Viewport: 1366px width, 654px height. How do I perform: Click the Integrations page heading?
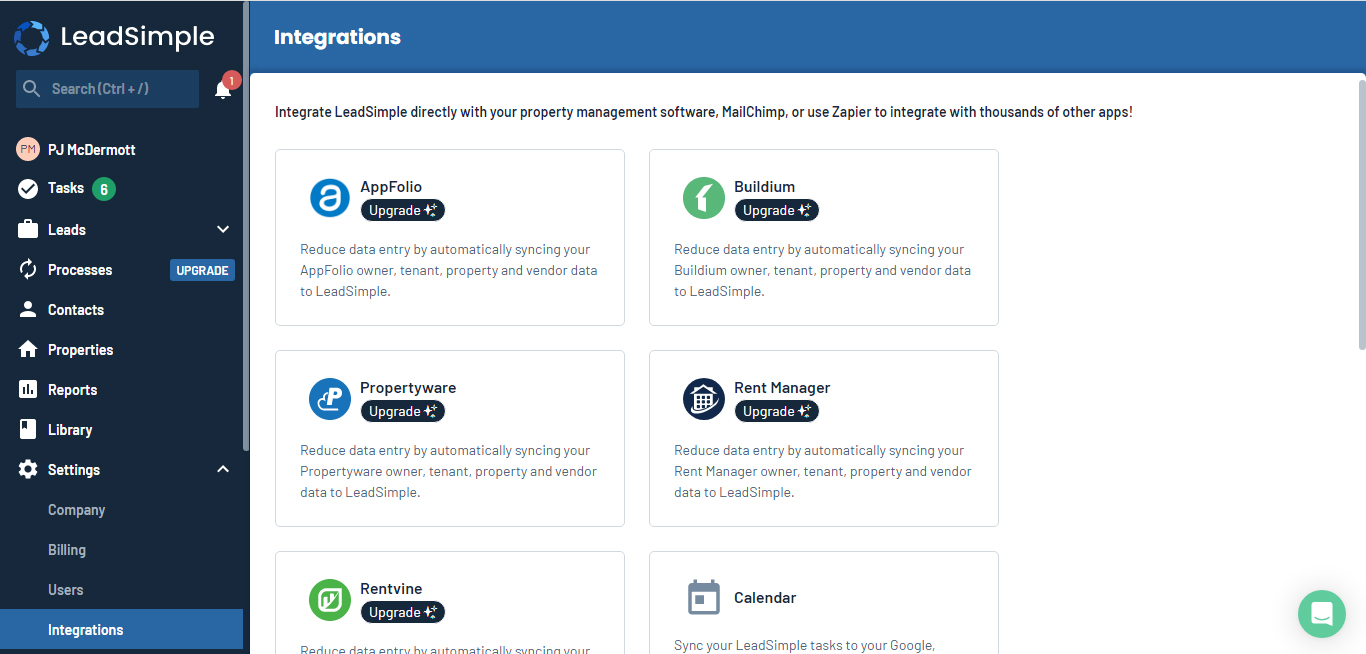pyautogui.click(x=337, y=37)
